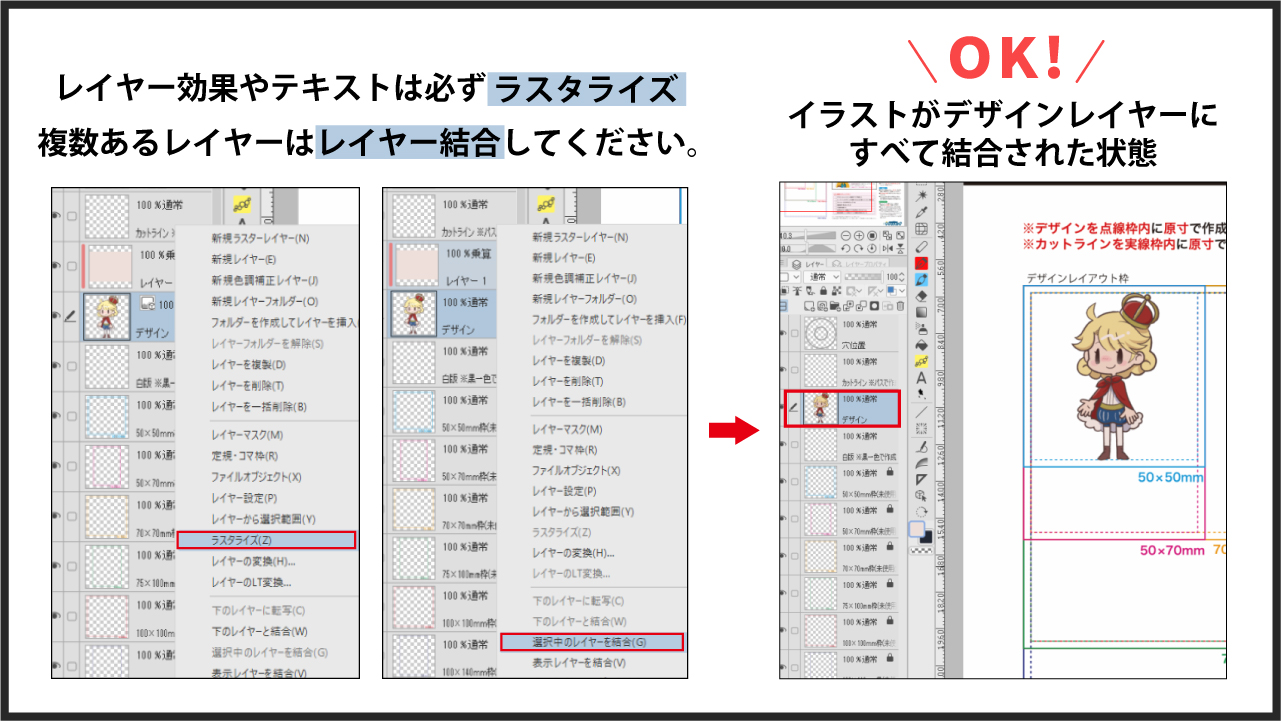
Task: Click the red-outlined 選択中のレイヤーを結合(G) menu item
Action: pos(590,641)
